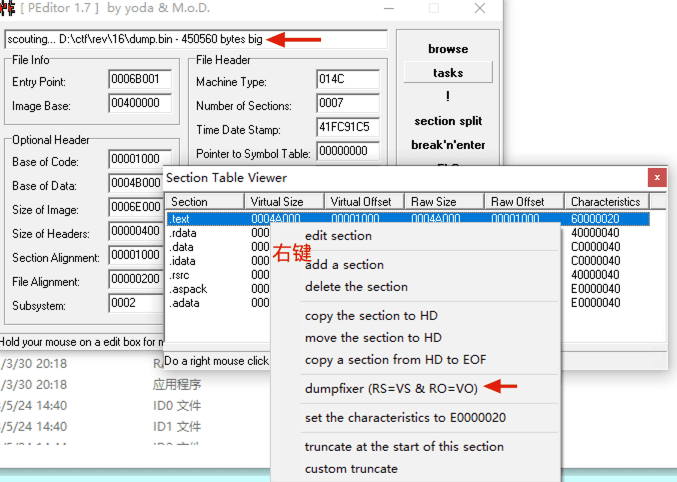The height and width of the screenshot is (482, 677).
Task: Choose copy a section from HD to EOF
Action: 395,360
